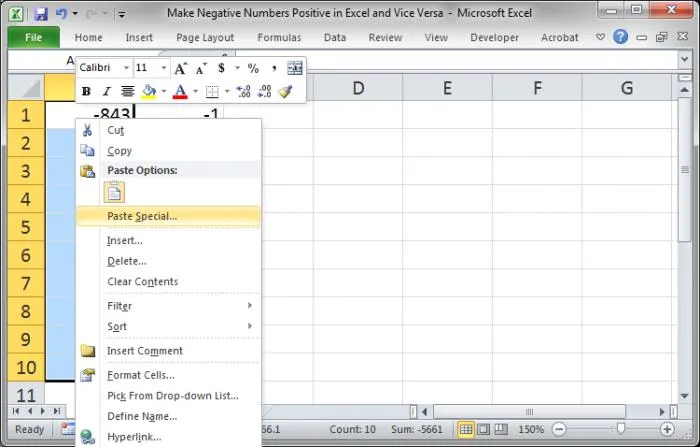700x447 pixels.
Task: Click the zoom in plus button
Action: 667,430
